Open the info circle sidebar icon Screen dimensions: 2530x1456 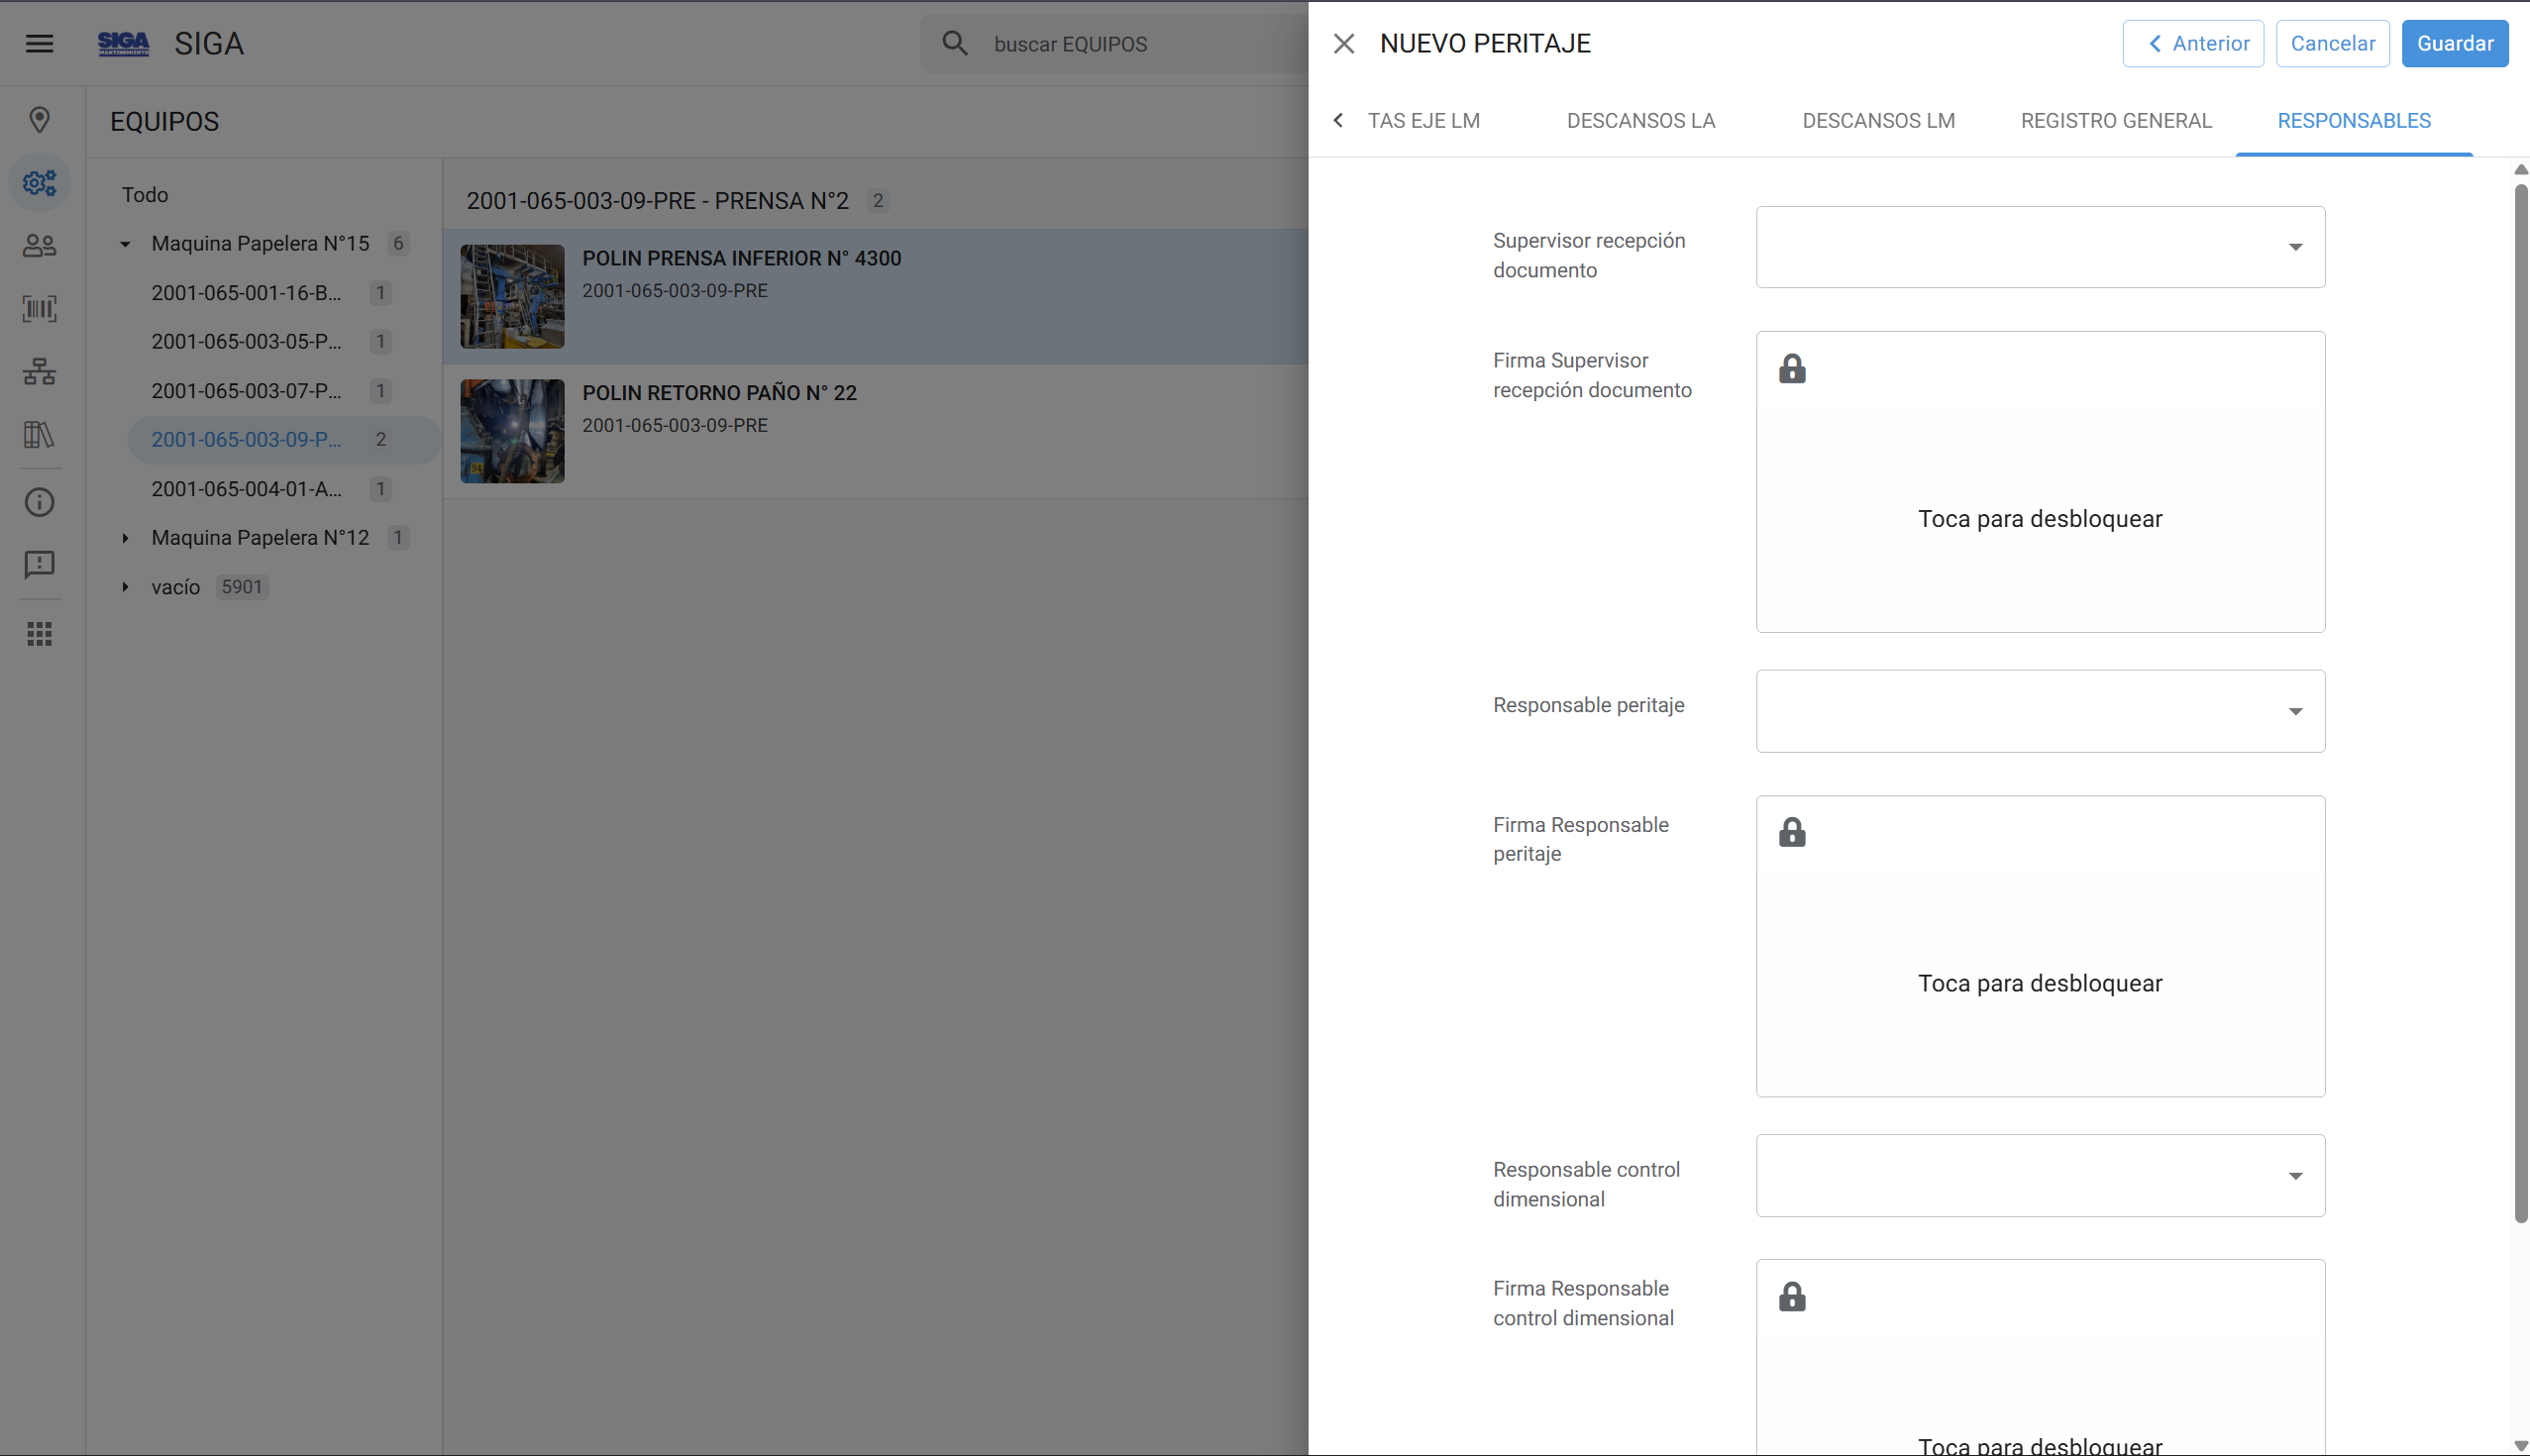point(40,502)
